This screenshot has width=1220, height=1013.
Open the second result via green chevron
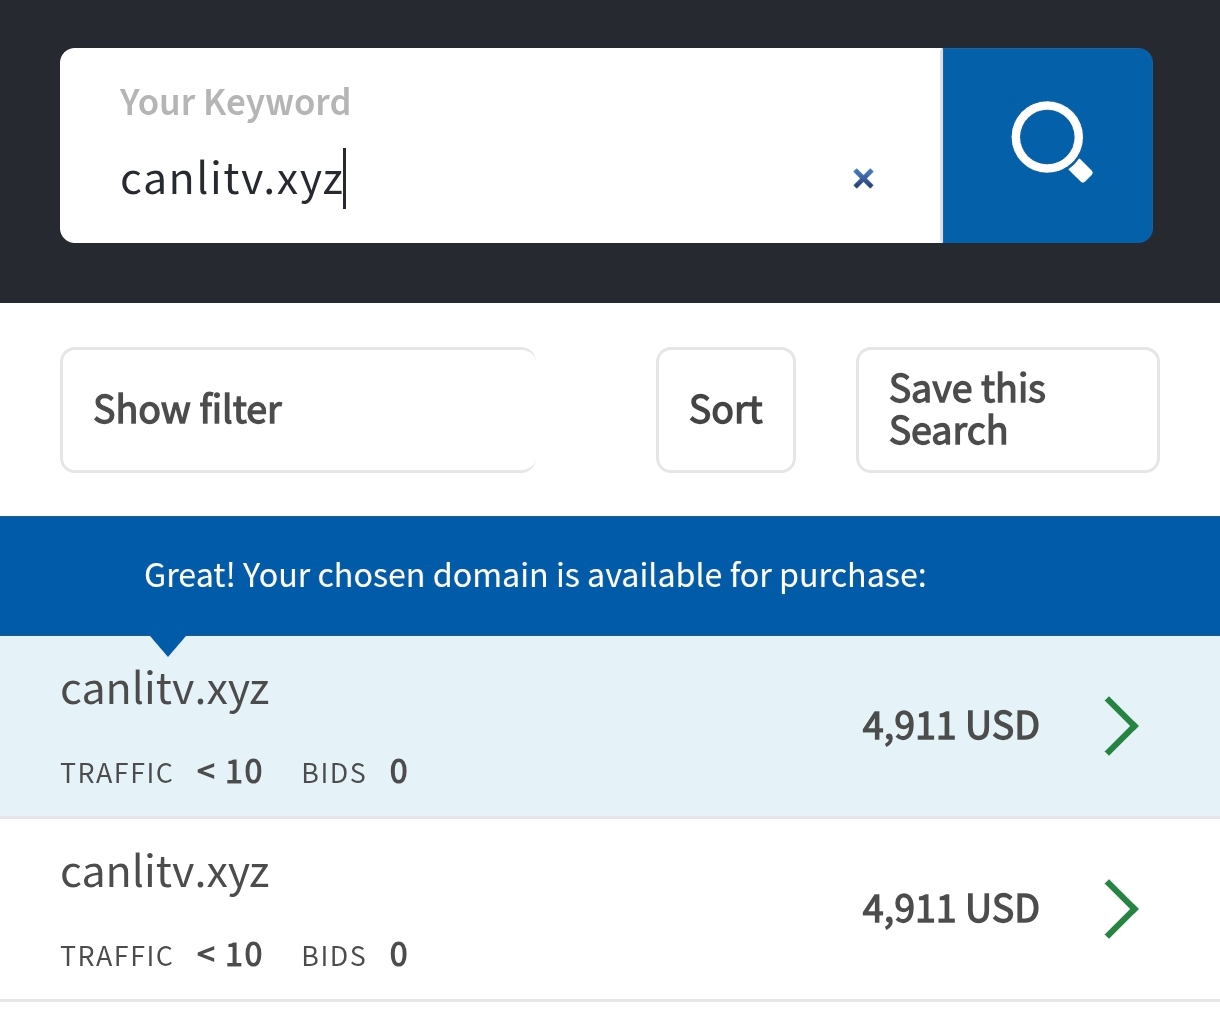1121,909
